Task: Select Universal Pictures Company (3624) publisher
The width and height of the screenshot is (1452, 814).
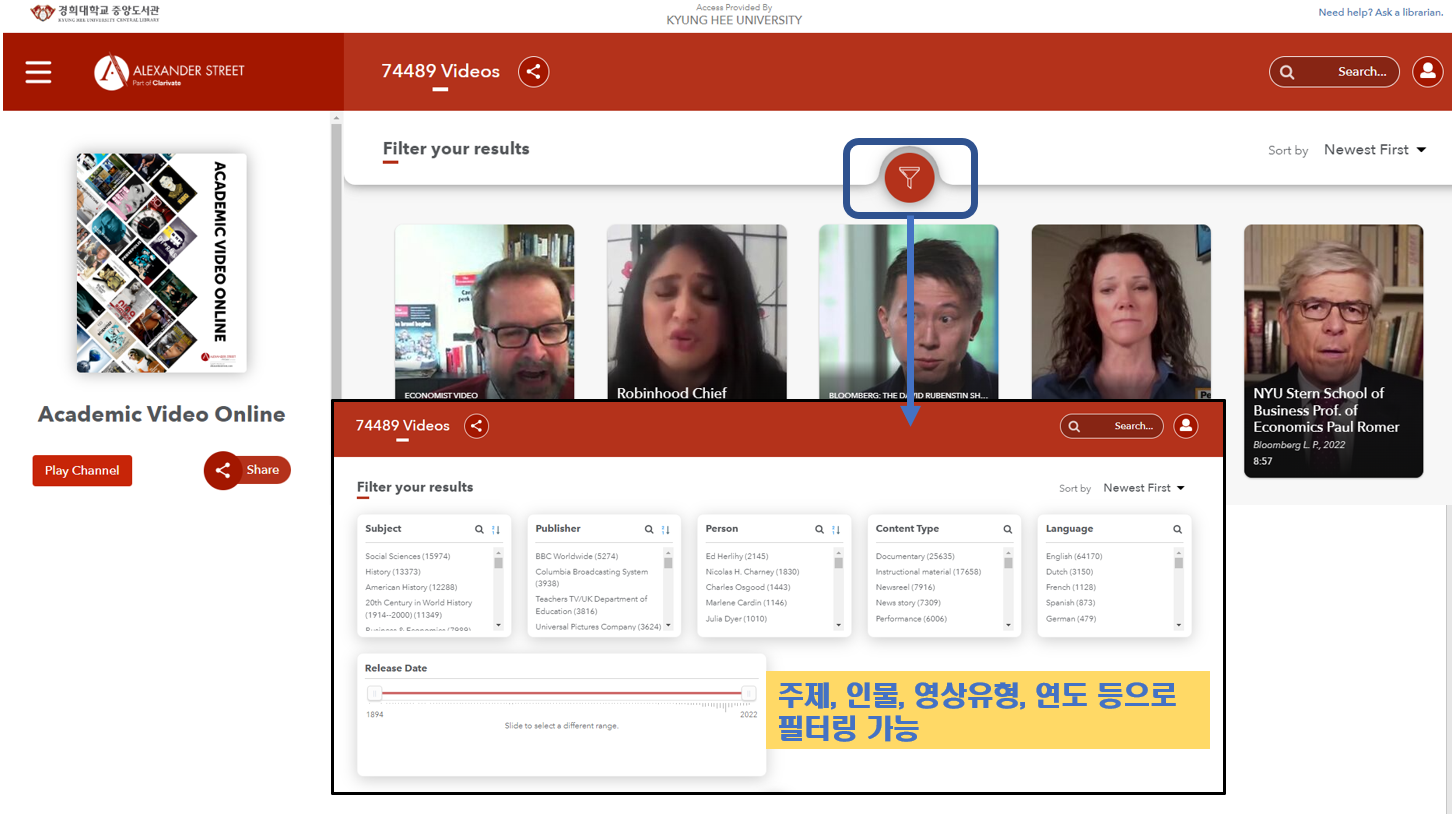Action: (598, 627)
